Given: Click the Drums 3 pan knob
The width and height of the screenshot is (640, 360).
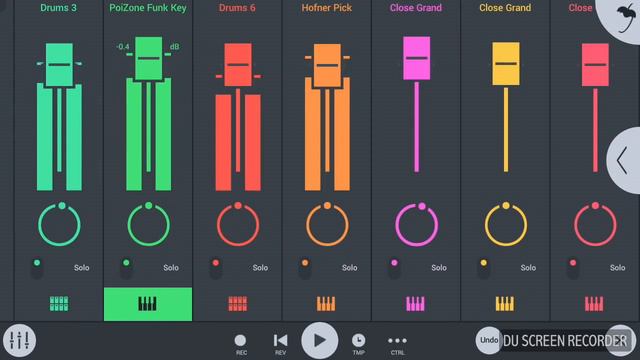Looking at the screenshot, I should pos(59,224).
